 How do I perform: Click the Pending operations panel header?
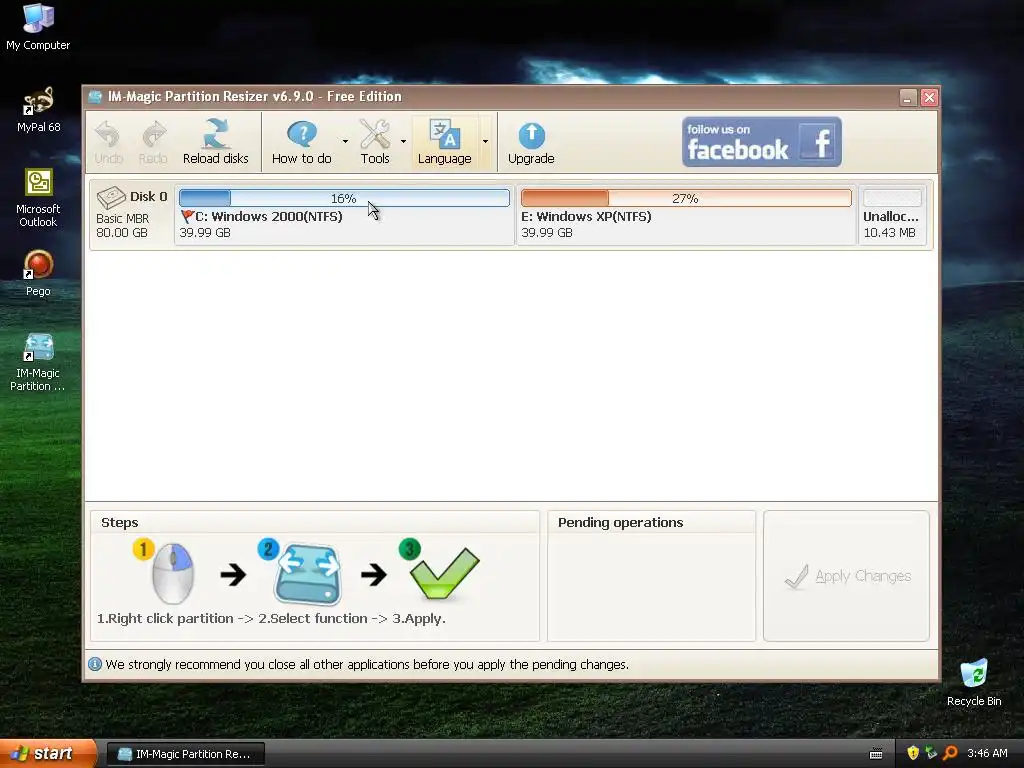[620, 522]
